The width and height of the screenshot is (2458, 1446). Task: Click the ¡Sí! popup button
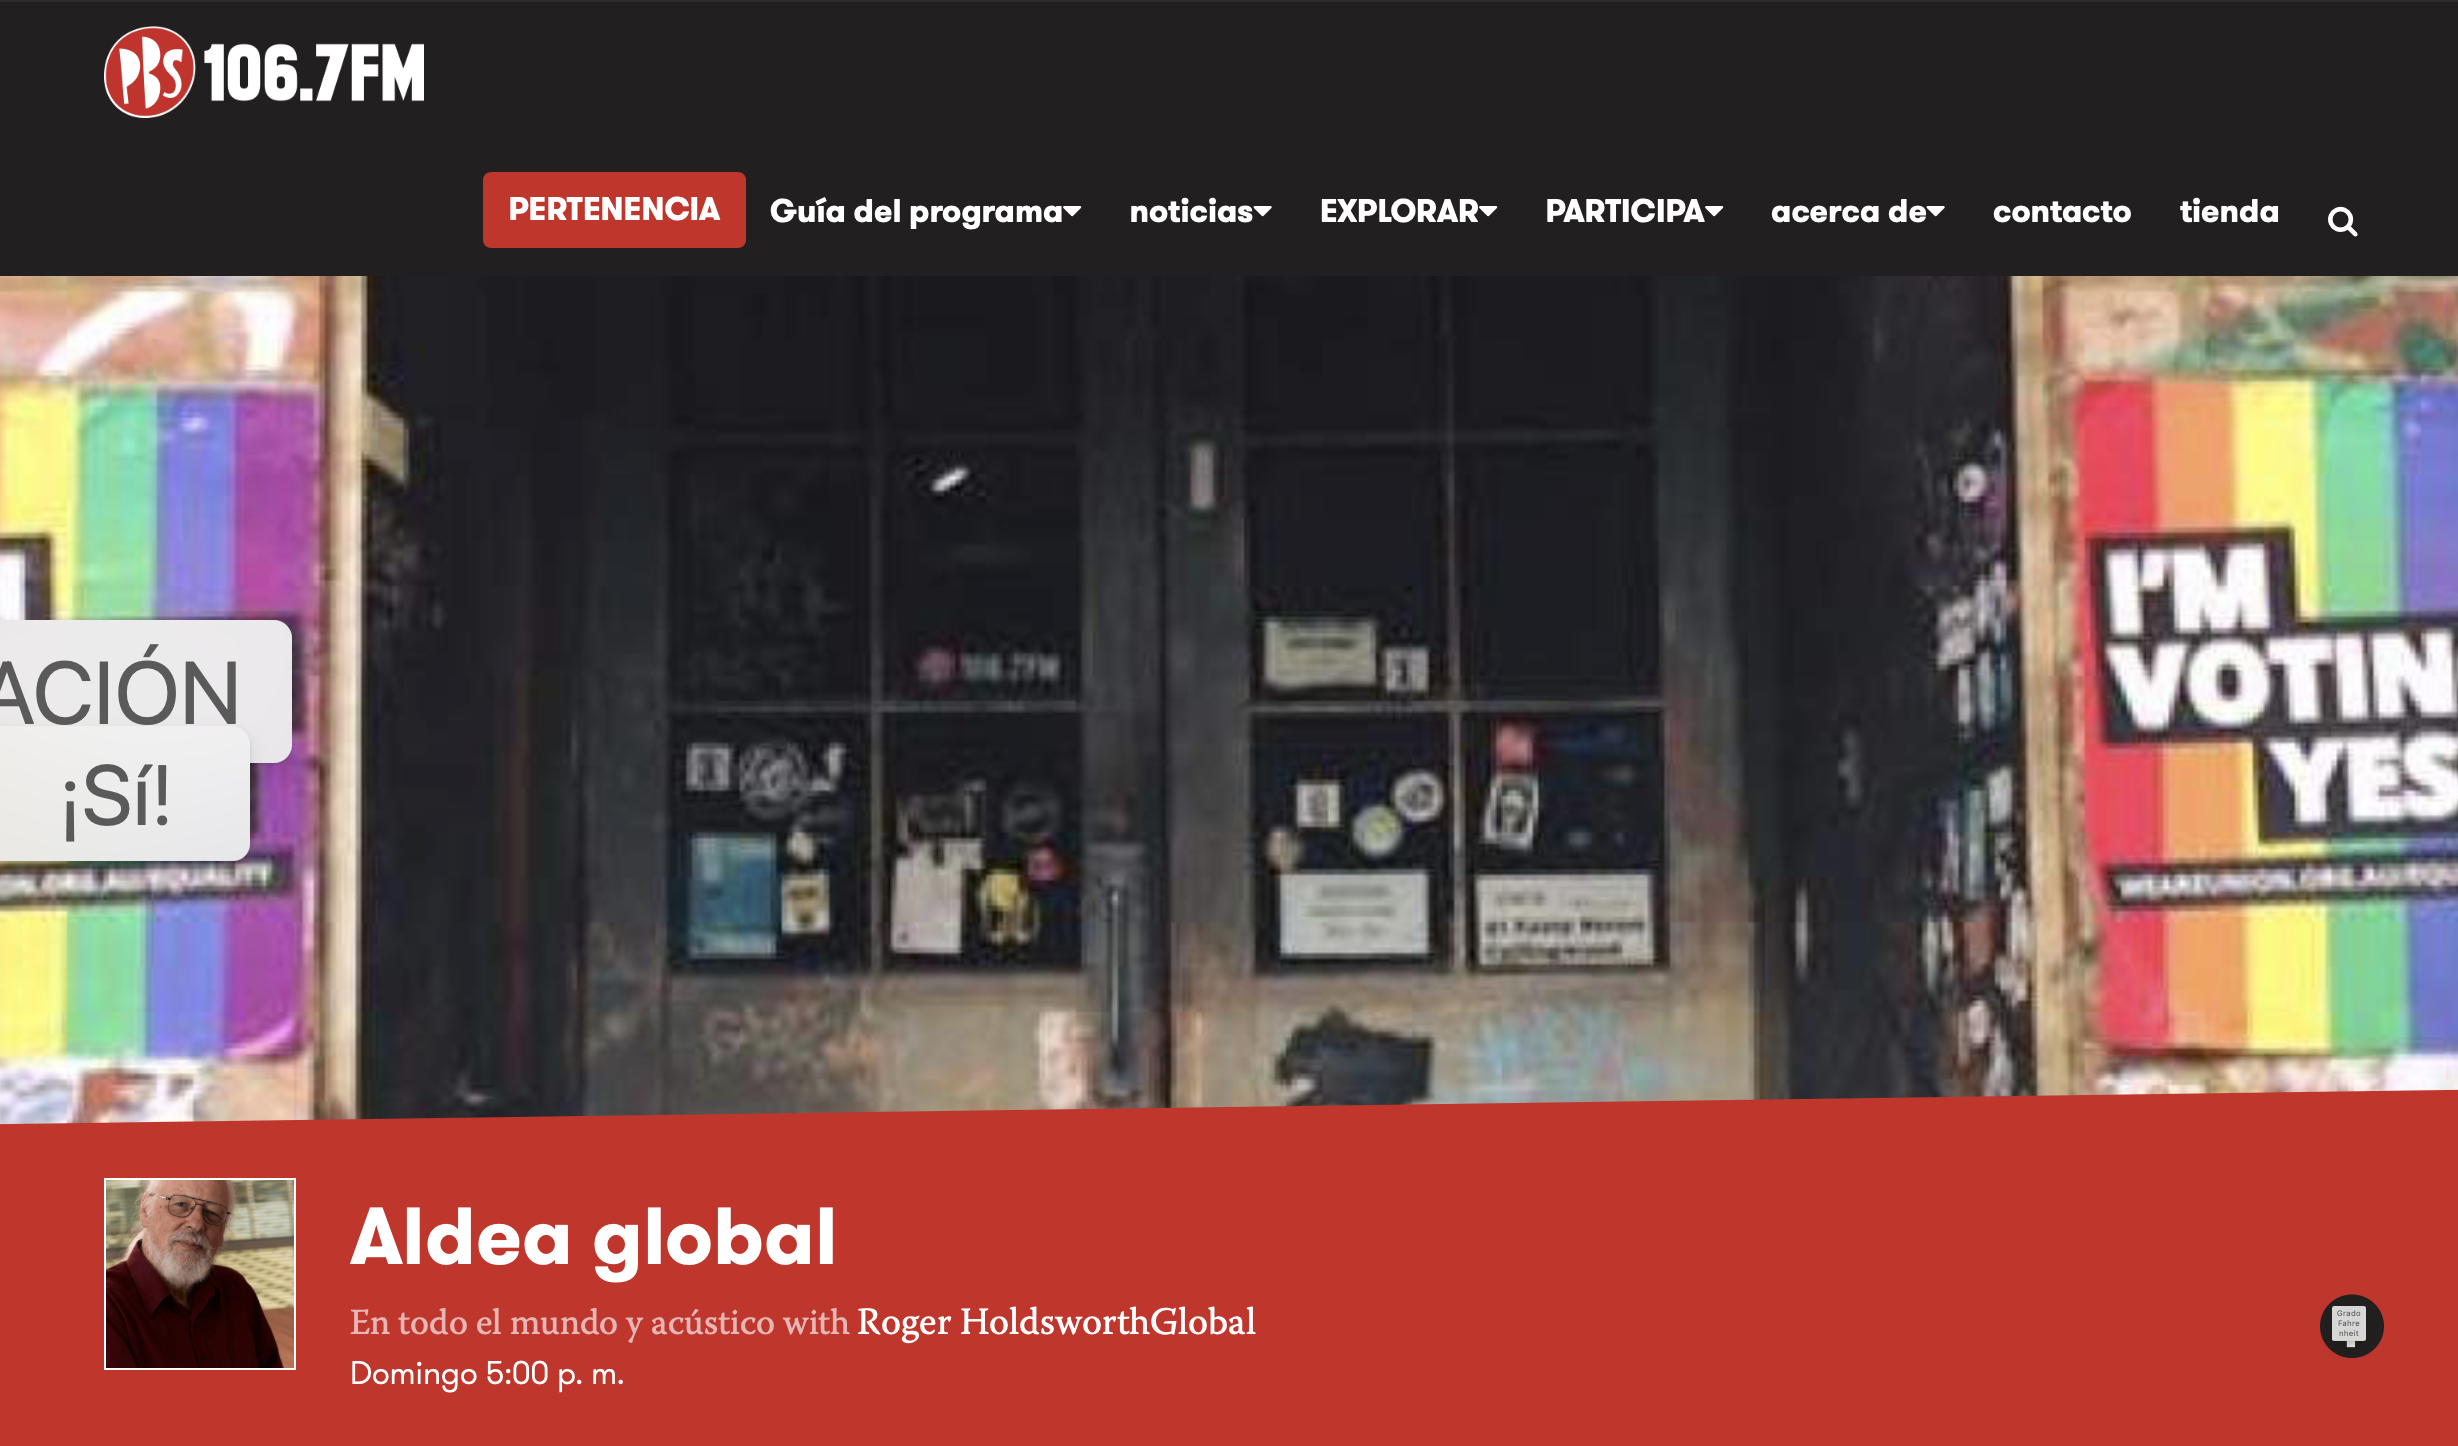pos(120,797)
